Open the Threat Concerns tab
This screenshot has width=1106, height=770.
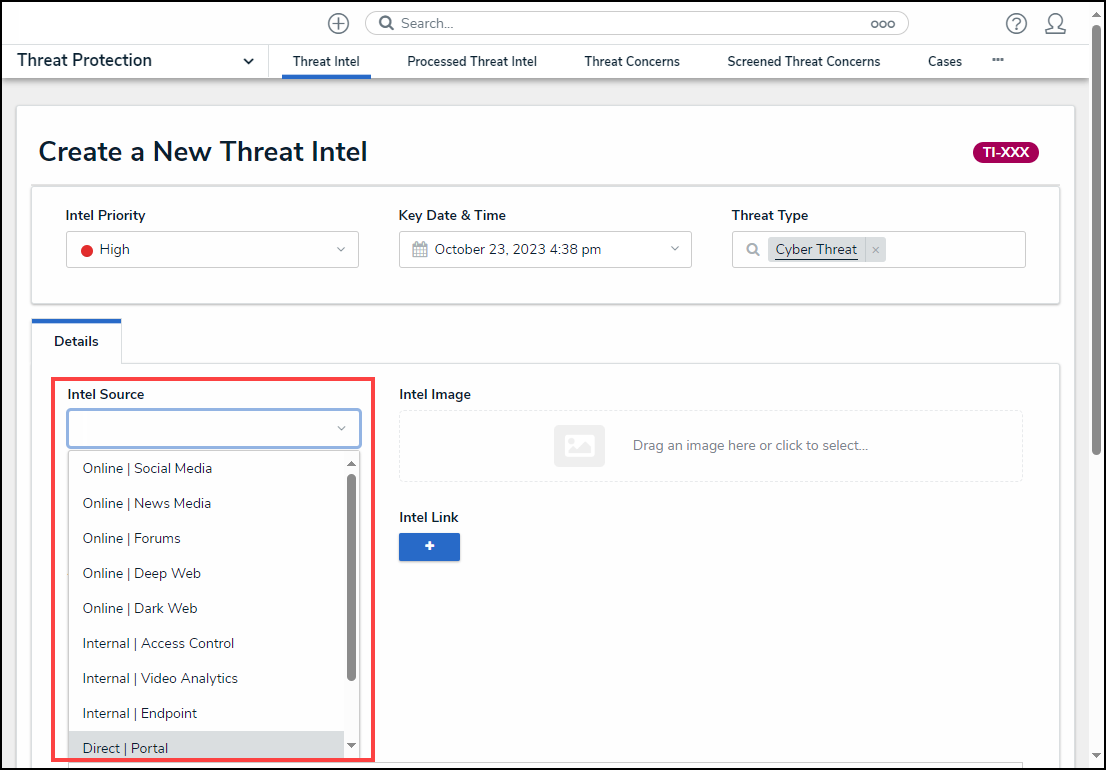pos(632,61)
